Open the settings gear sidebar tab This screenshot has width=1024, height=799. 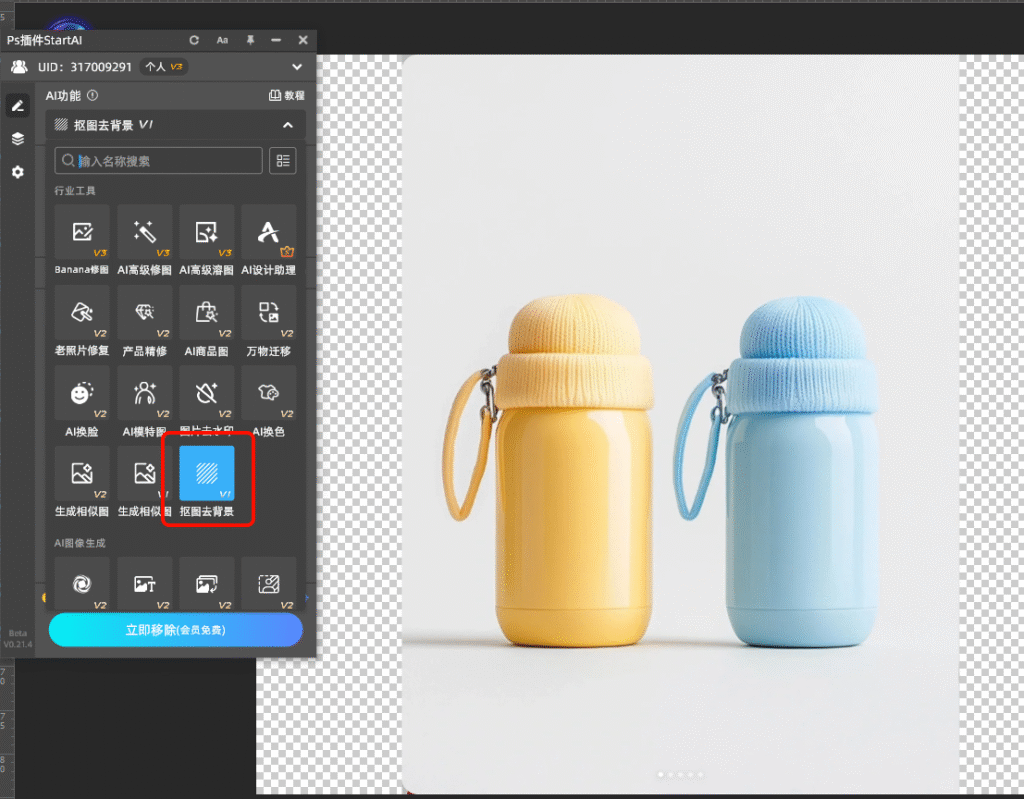[x=17, y=172]
